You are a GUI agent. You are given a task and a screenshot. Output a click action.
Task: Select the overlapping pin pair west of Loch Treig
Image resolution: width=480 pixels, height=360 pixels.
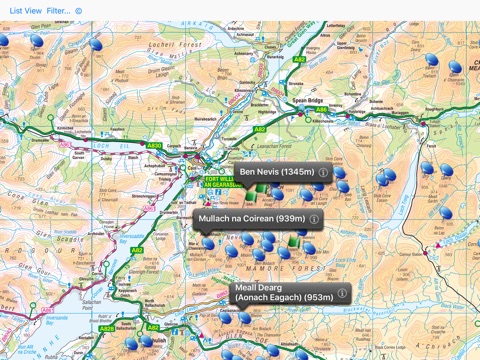click(386, 177)
